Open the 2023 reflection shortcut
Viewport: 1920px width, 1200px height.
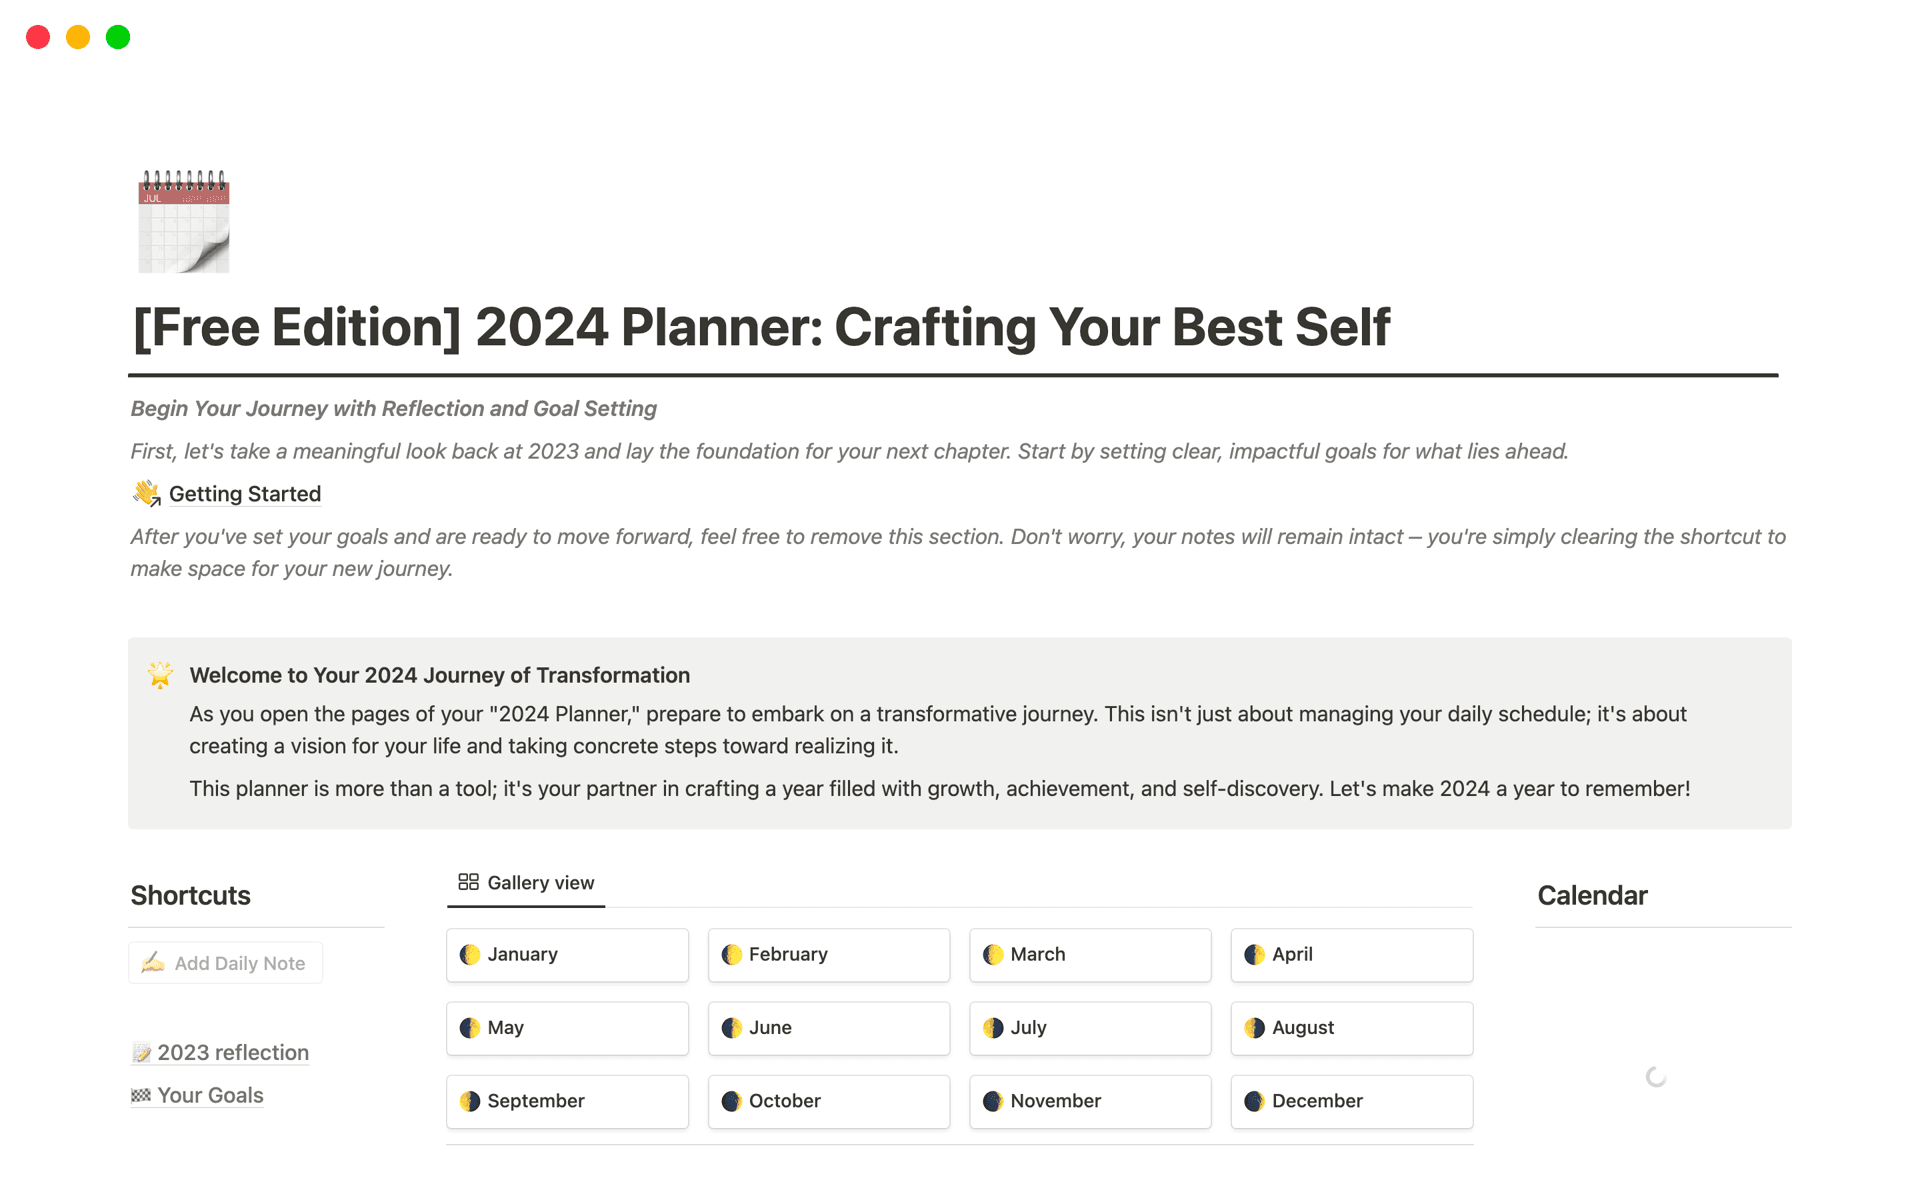click(x=232, y=1053)
